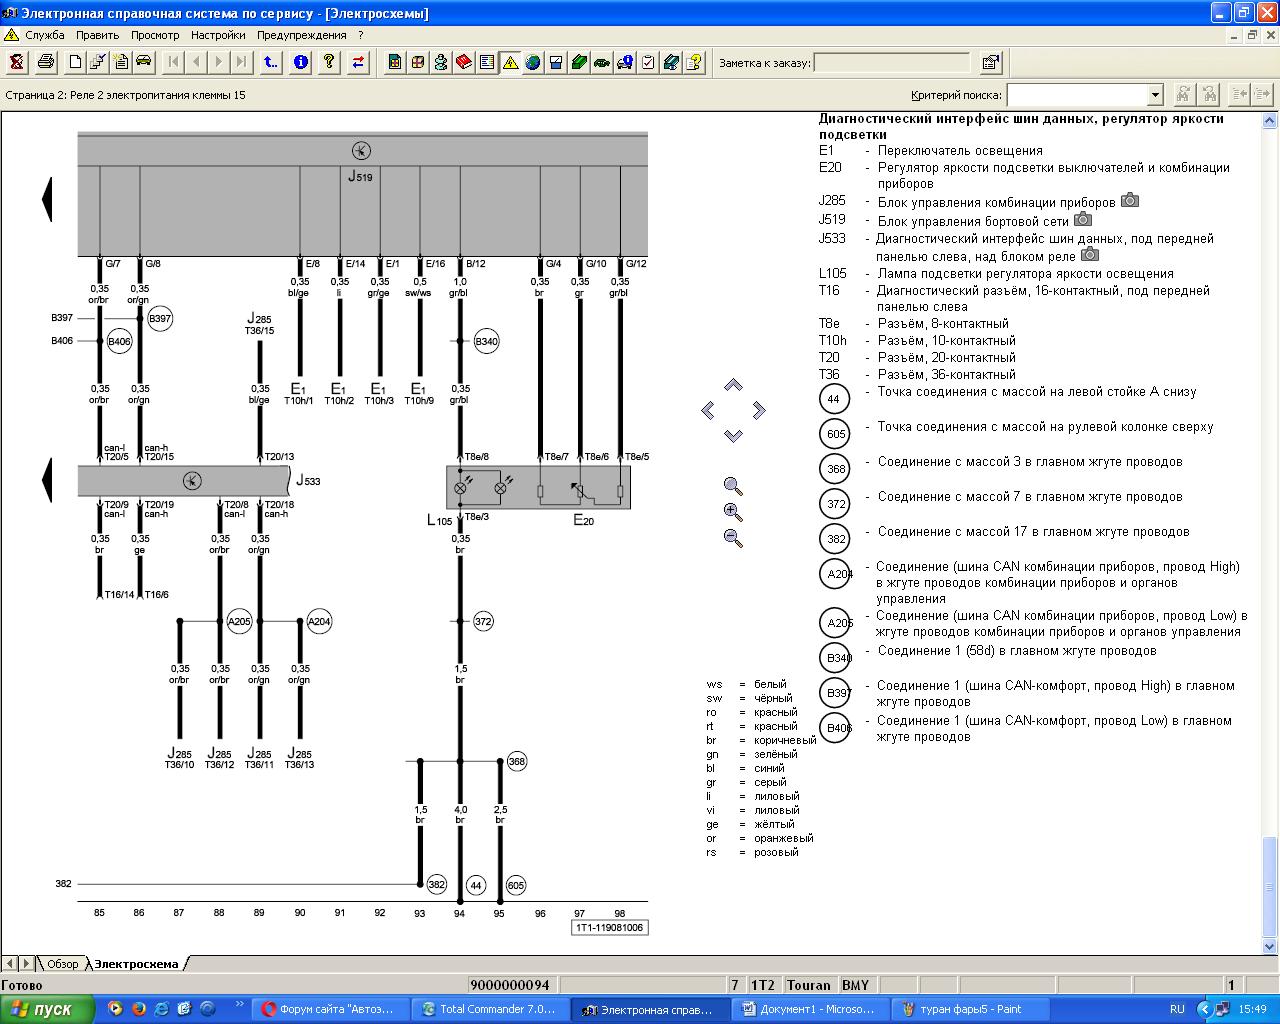Click the plain magnifier icon above zoom-in
The height and width of the screenshot is (1024, 1280).
coord(733,486)
